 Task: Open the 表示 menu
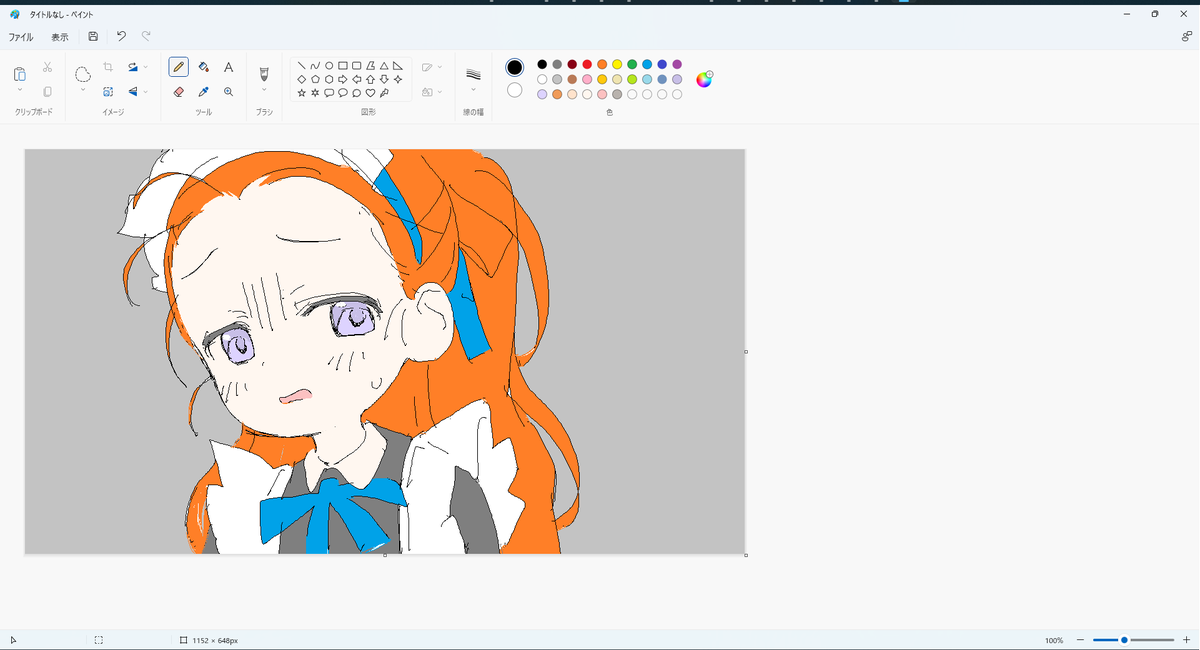click(60, 37)
